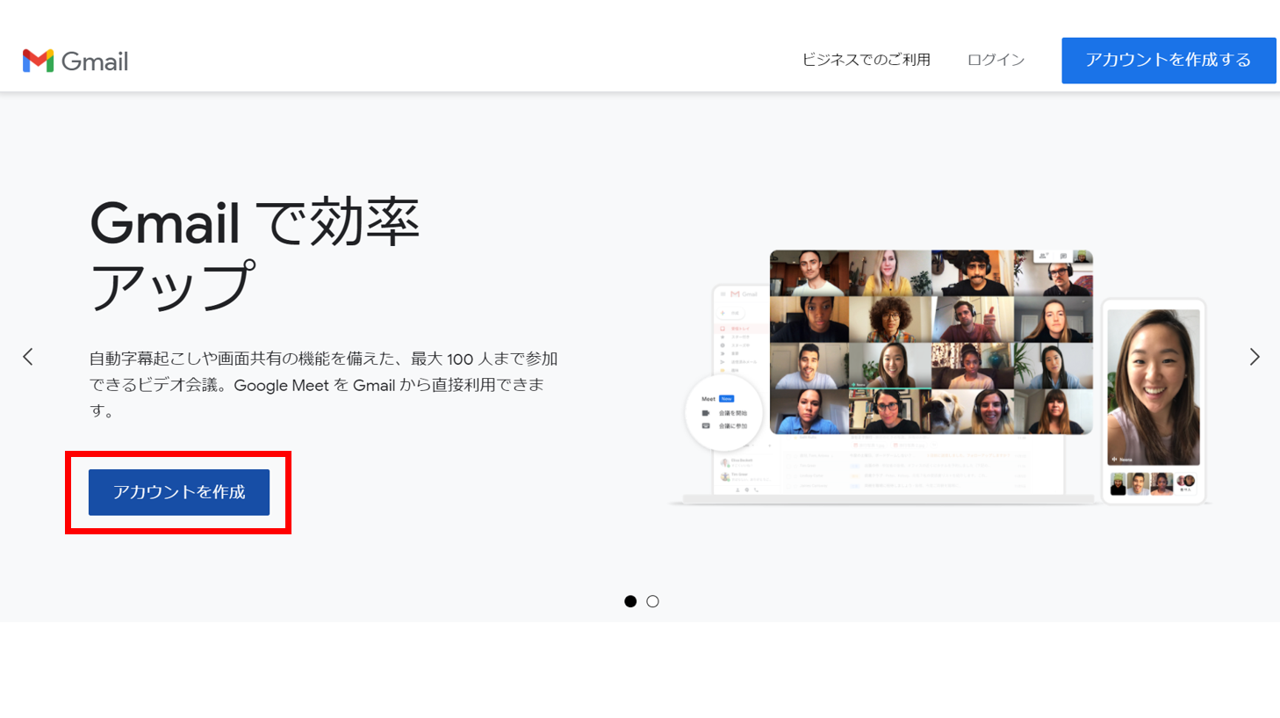Advance carousel with right arrow

[x=1254, y=356]
